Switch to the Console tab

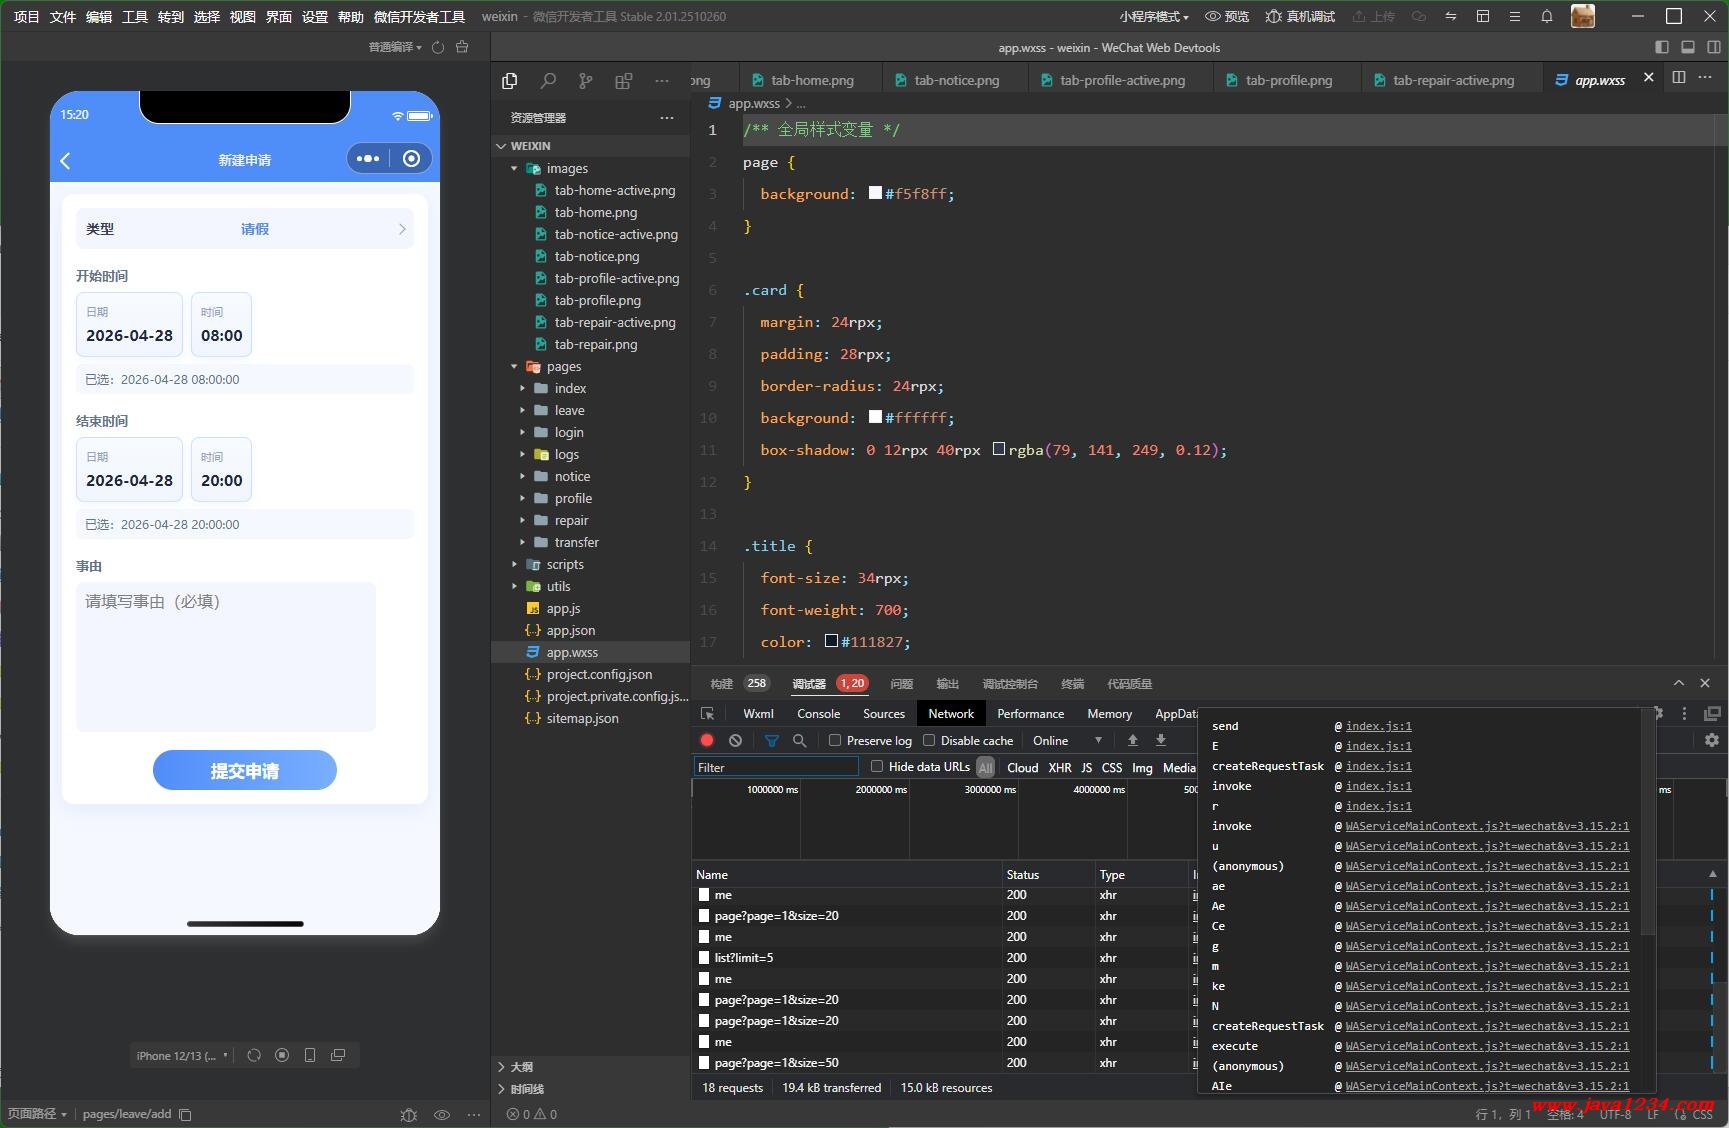818,714
